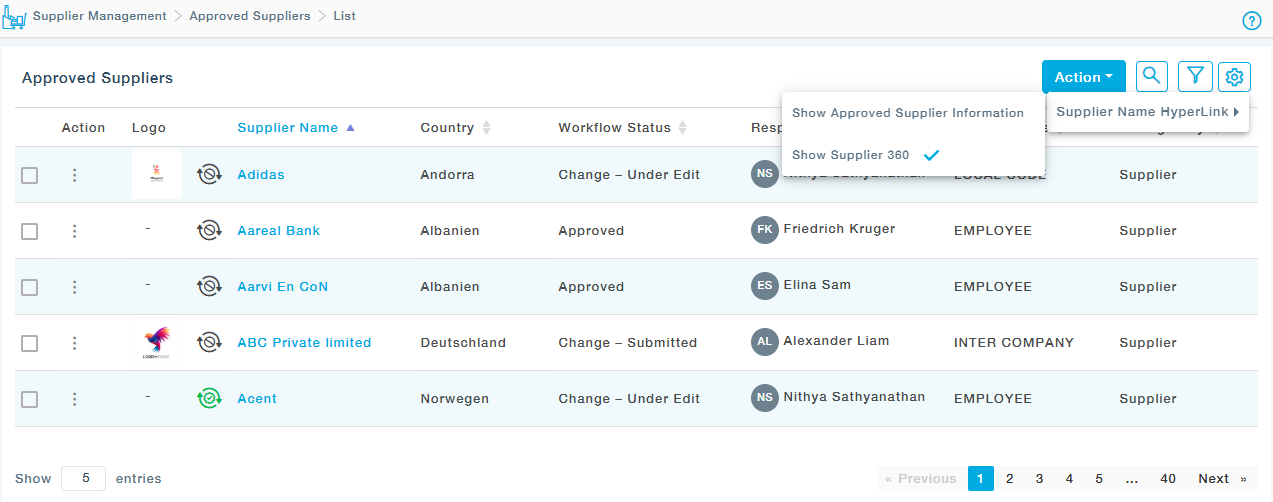1273x502 pixels.
Task: Click the green sync icon for Acent
Action: [209, 399]
